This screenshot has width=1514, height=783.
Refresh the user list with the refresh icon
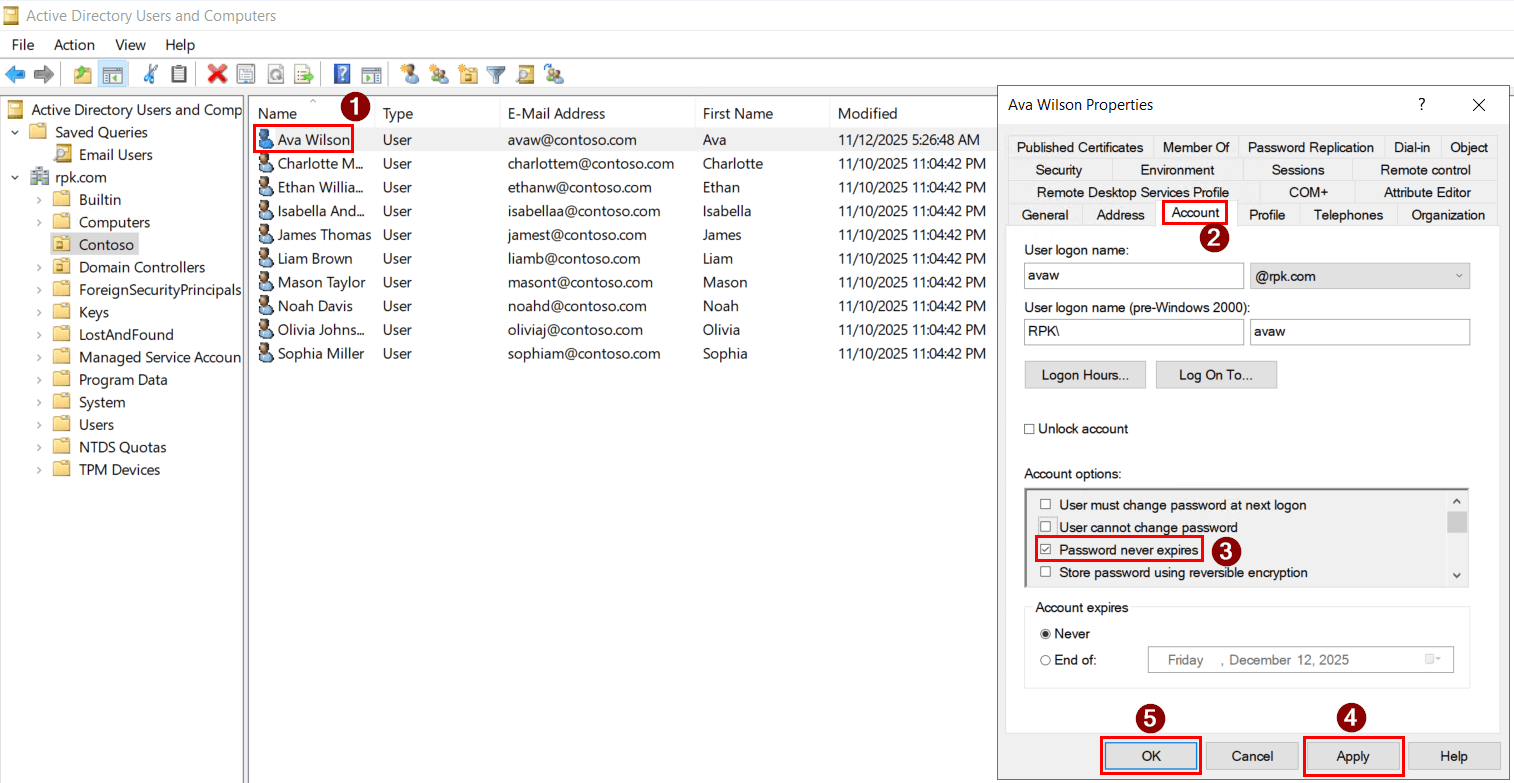point(275,74)
